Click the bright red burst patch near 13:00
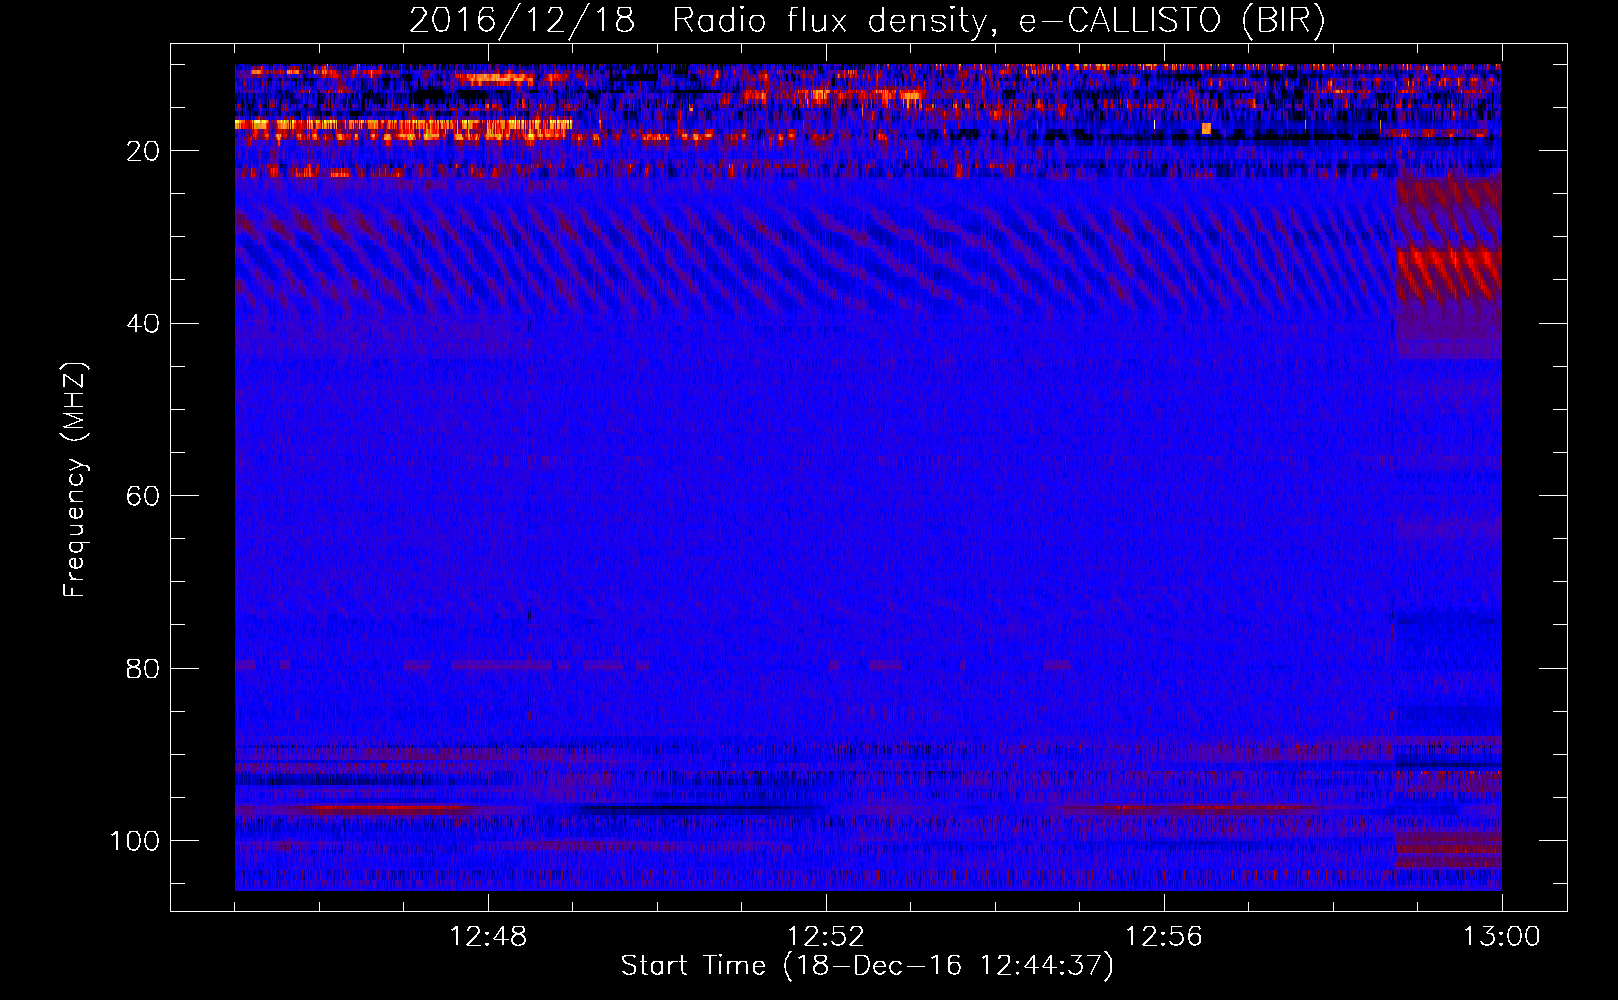The height and width of the screenshot is (1000, 1618). pyautogui.click(x=1449, y=273)
